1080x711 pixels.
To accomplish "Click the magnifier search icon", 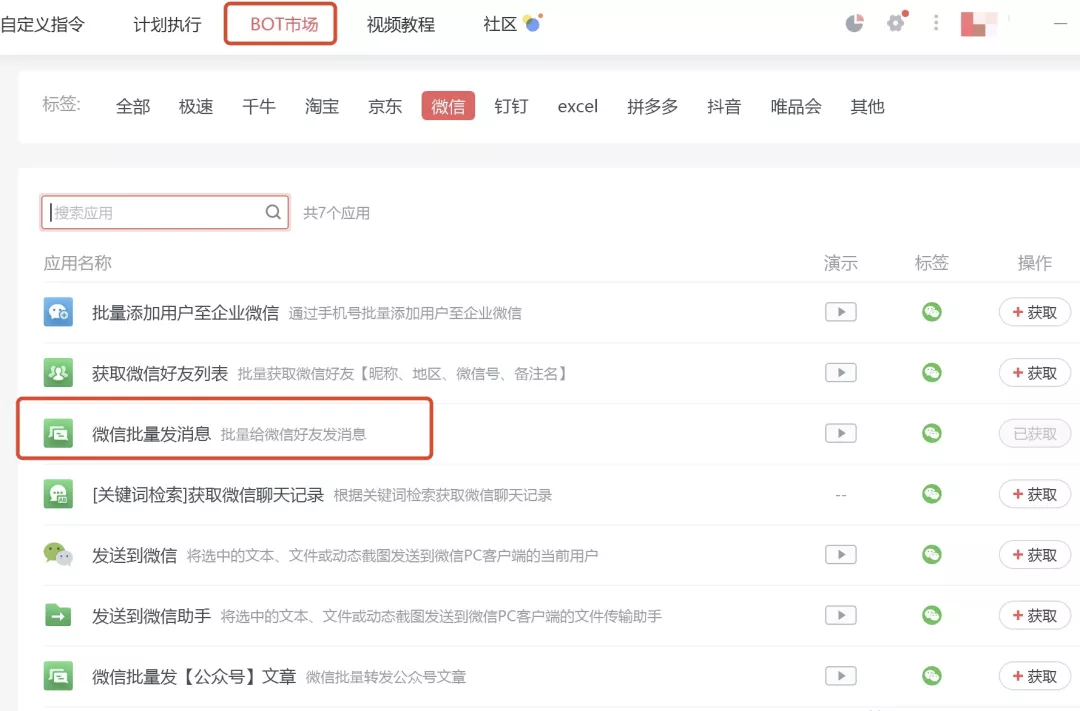I will [x=273, y=212].
